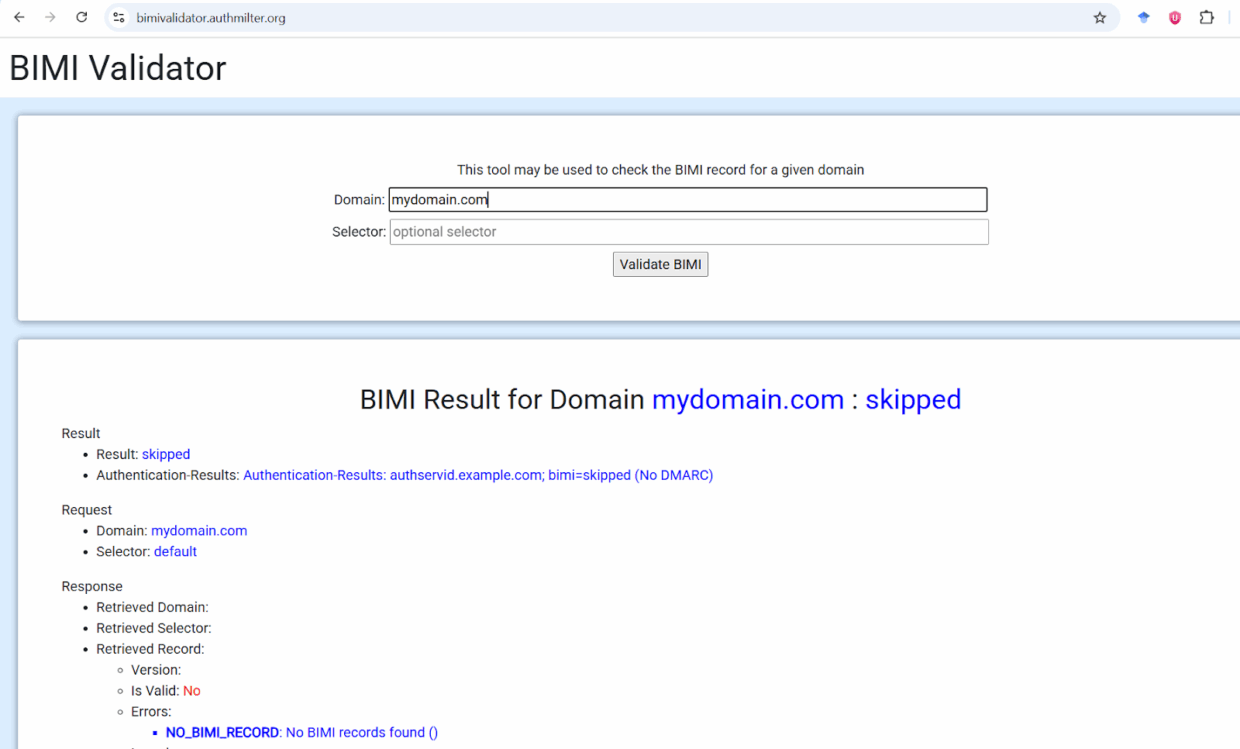This screenshot has height=749, width=1240.
Task: Click inside the Domain input field
Action: (x=687, y=199)
